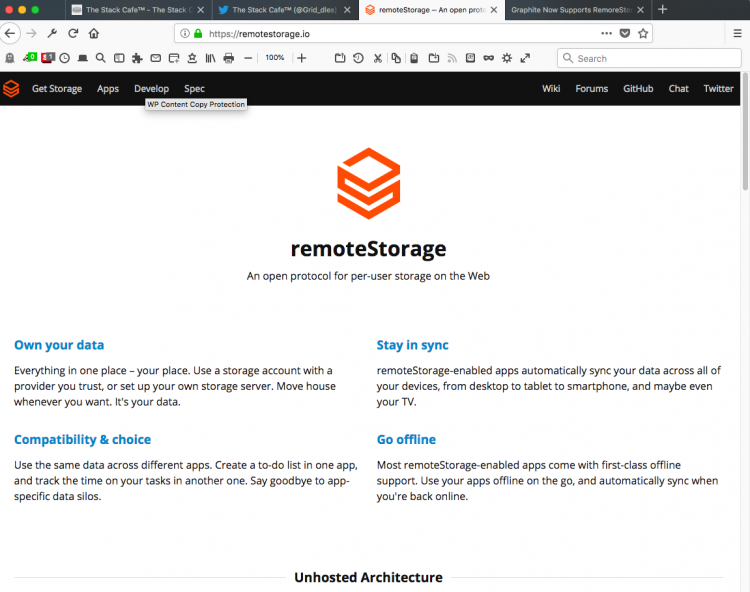Click the large orange remoteStorage logo
This screenshot has width=750, height=592.
click(x=369, y=183)
